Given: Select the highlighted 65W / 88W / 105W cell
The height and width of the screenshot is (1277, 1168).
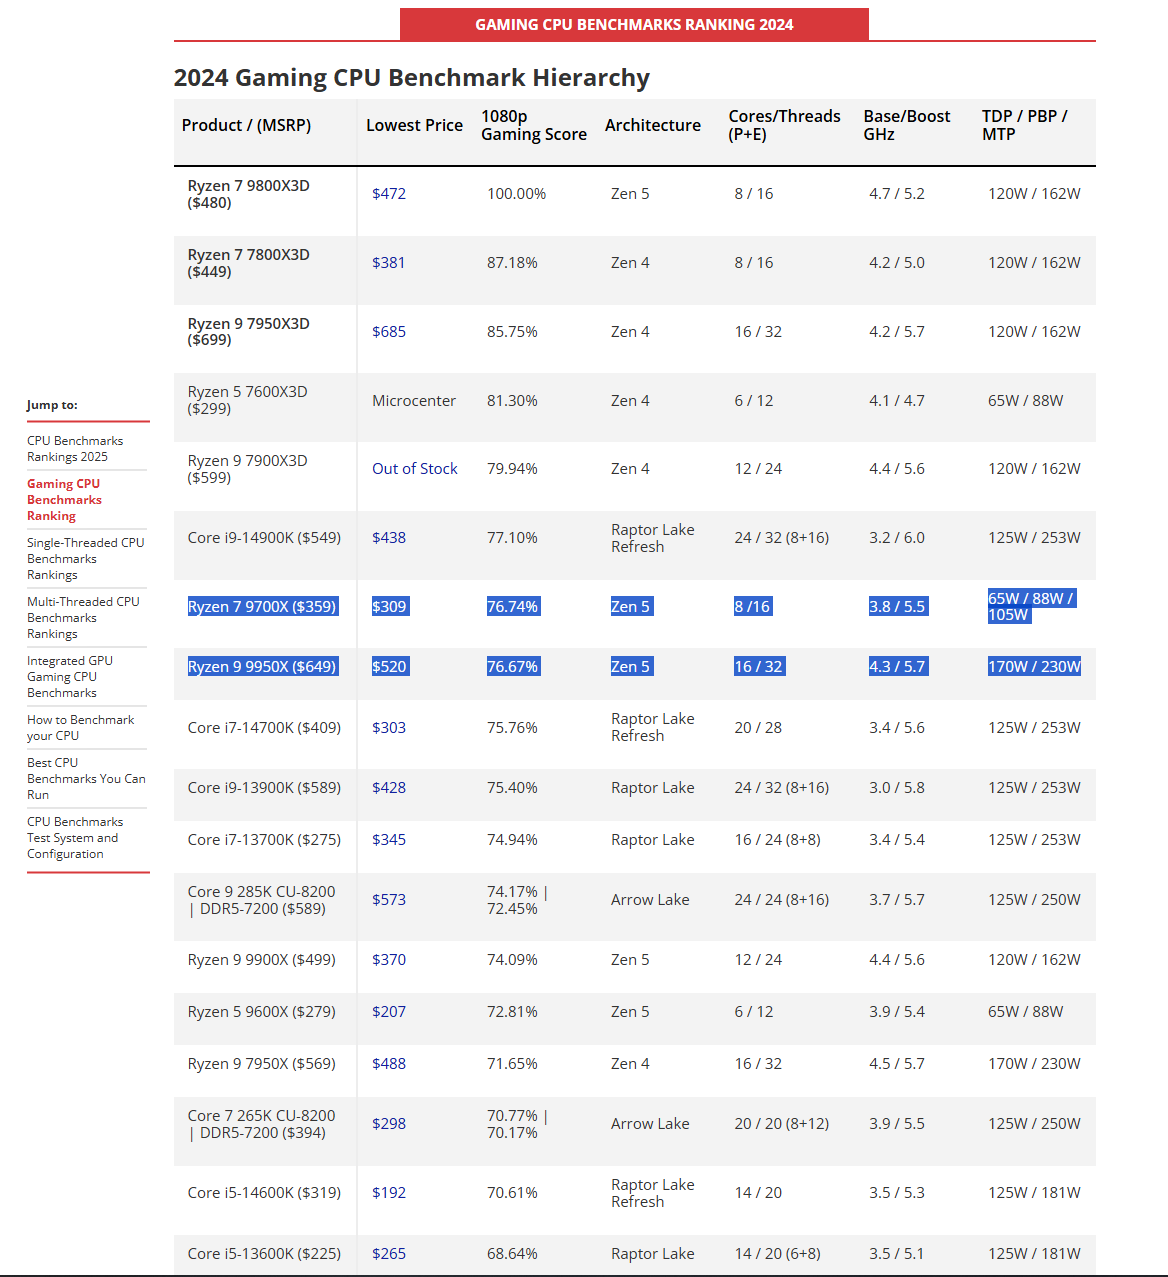Looking at the screenshot, I should tap(1031, 606).
